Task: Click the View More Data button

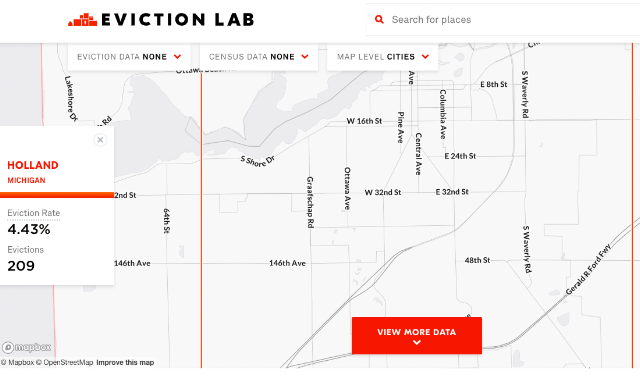Action: 417,335
